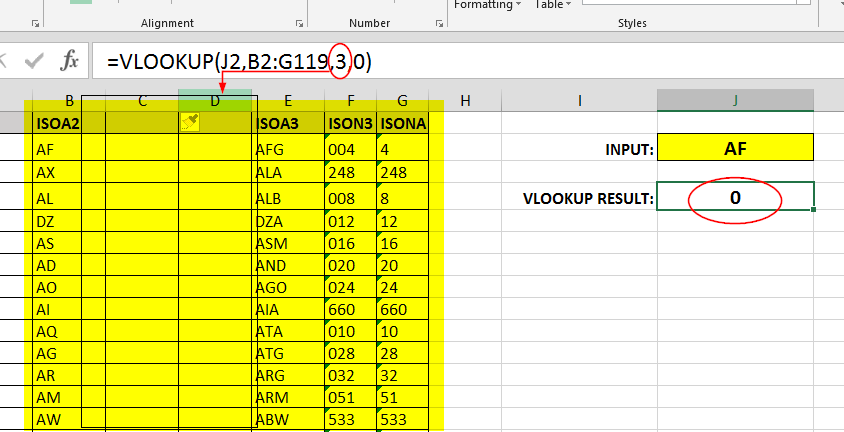
Task: Click inside the VLOOKUP formula bar
Action: (x=500, y=61)
